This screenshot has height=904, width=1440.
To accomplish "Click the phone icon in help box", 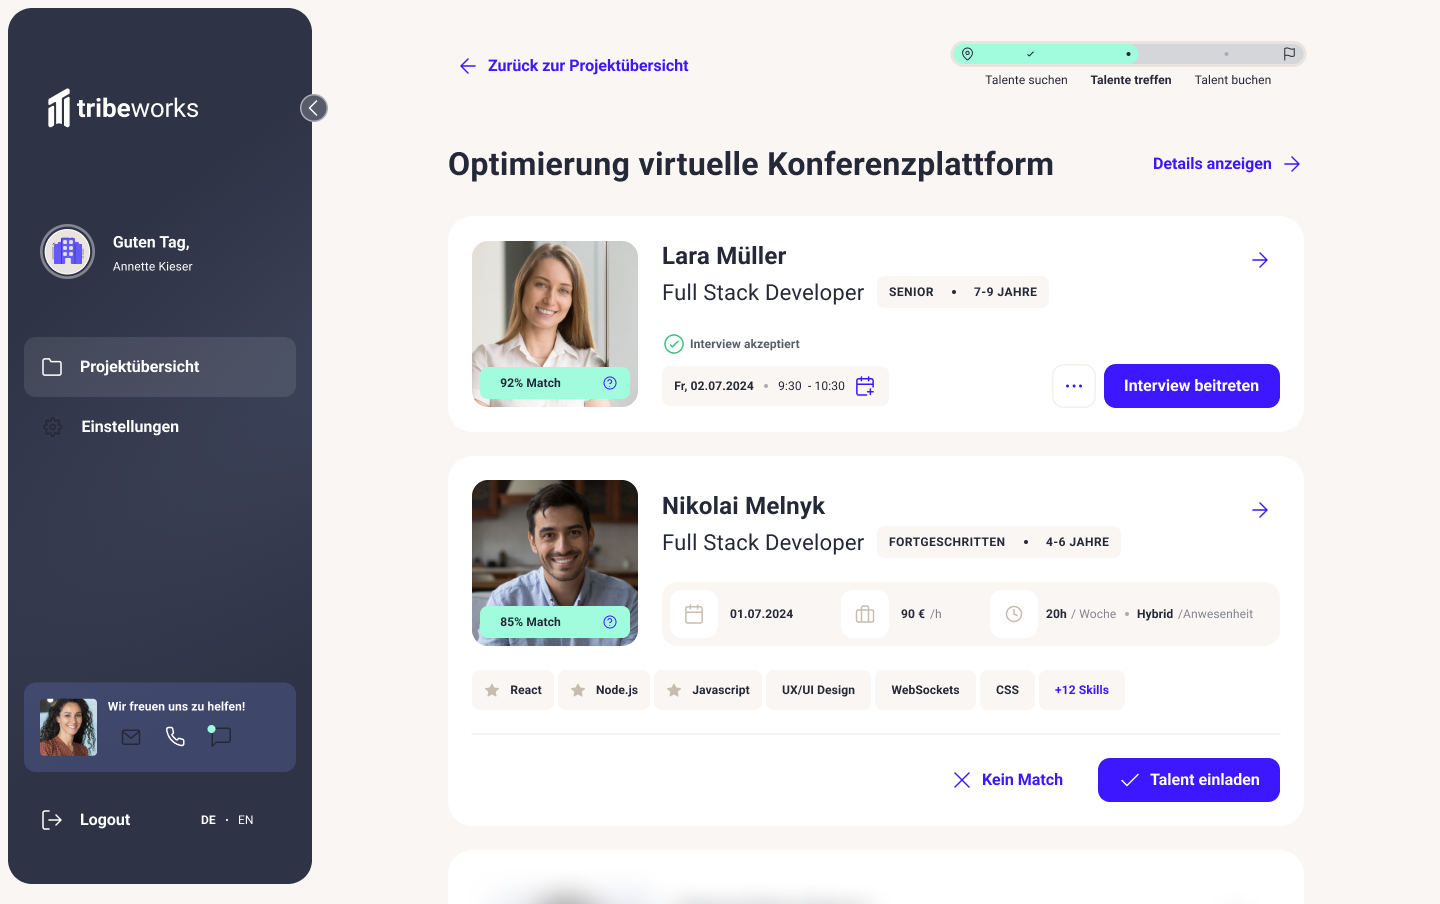I will click(175, 737).
